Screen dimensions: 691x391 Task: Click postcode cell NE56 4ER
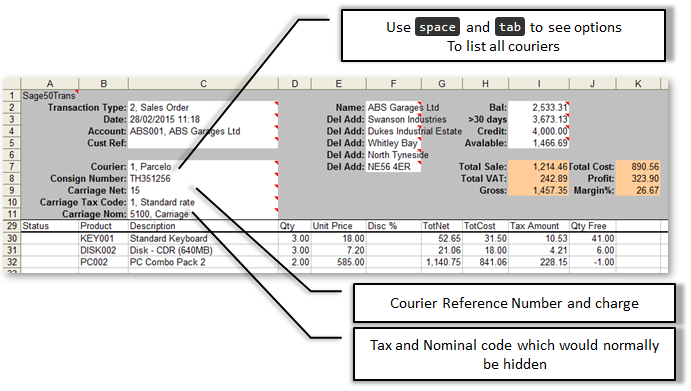coord(394,167)
